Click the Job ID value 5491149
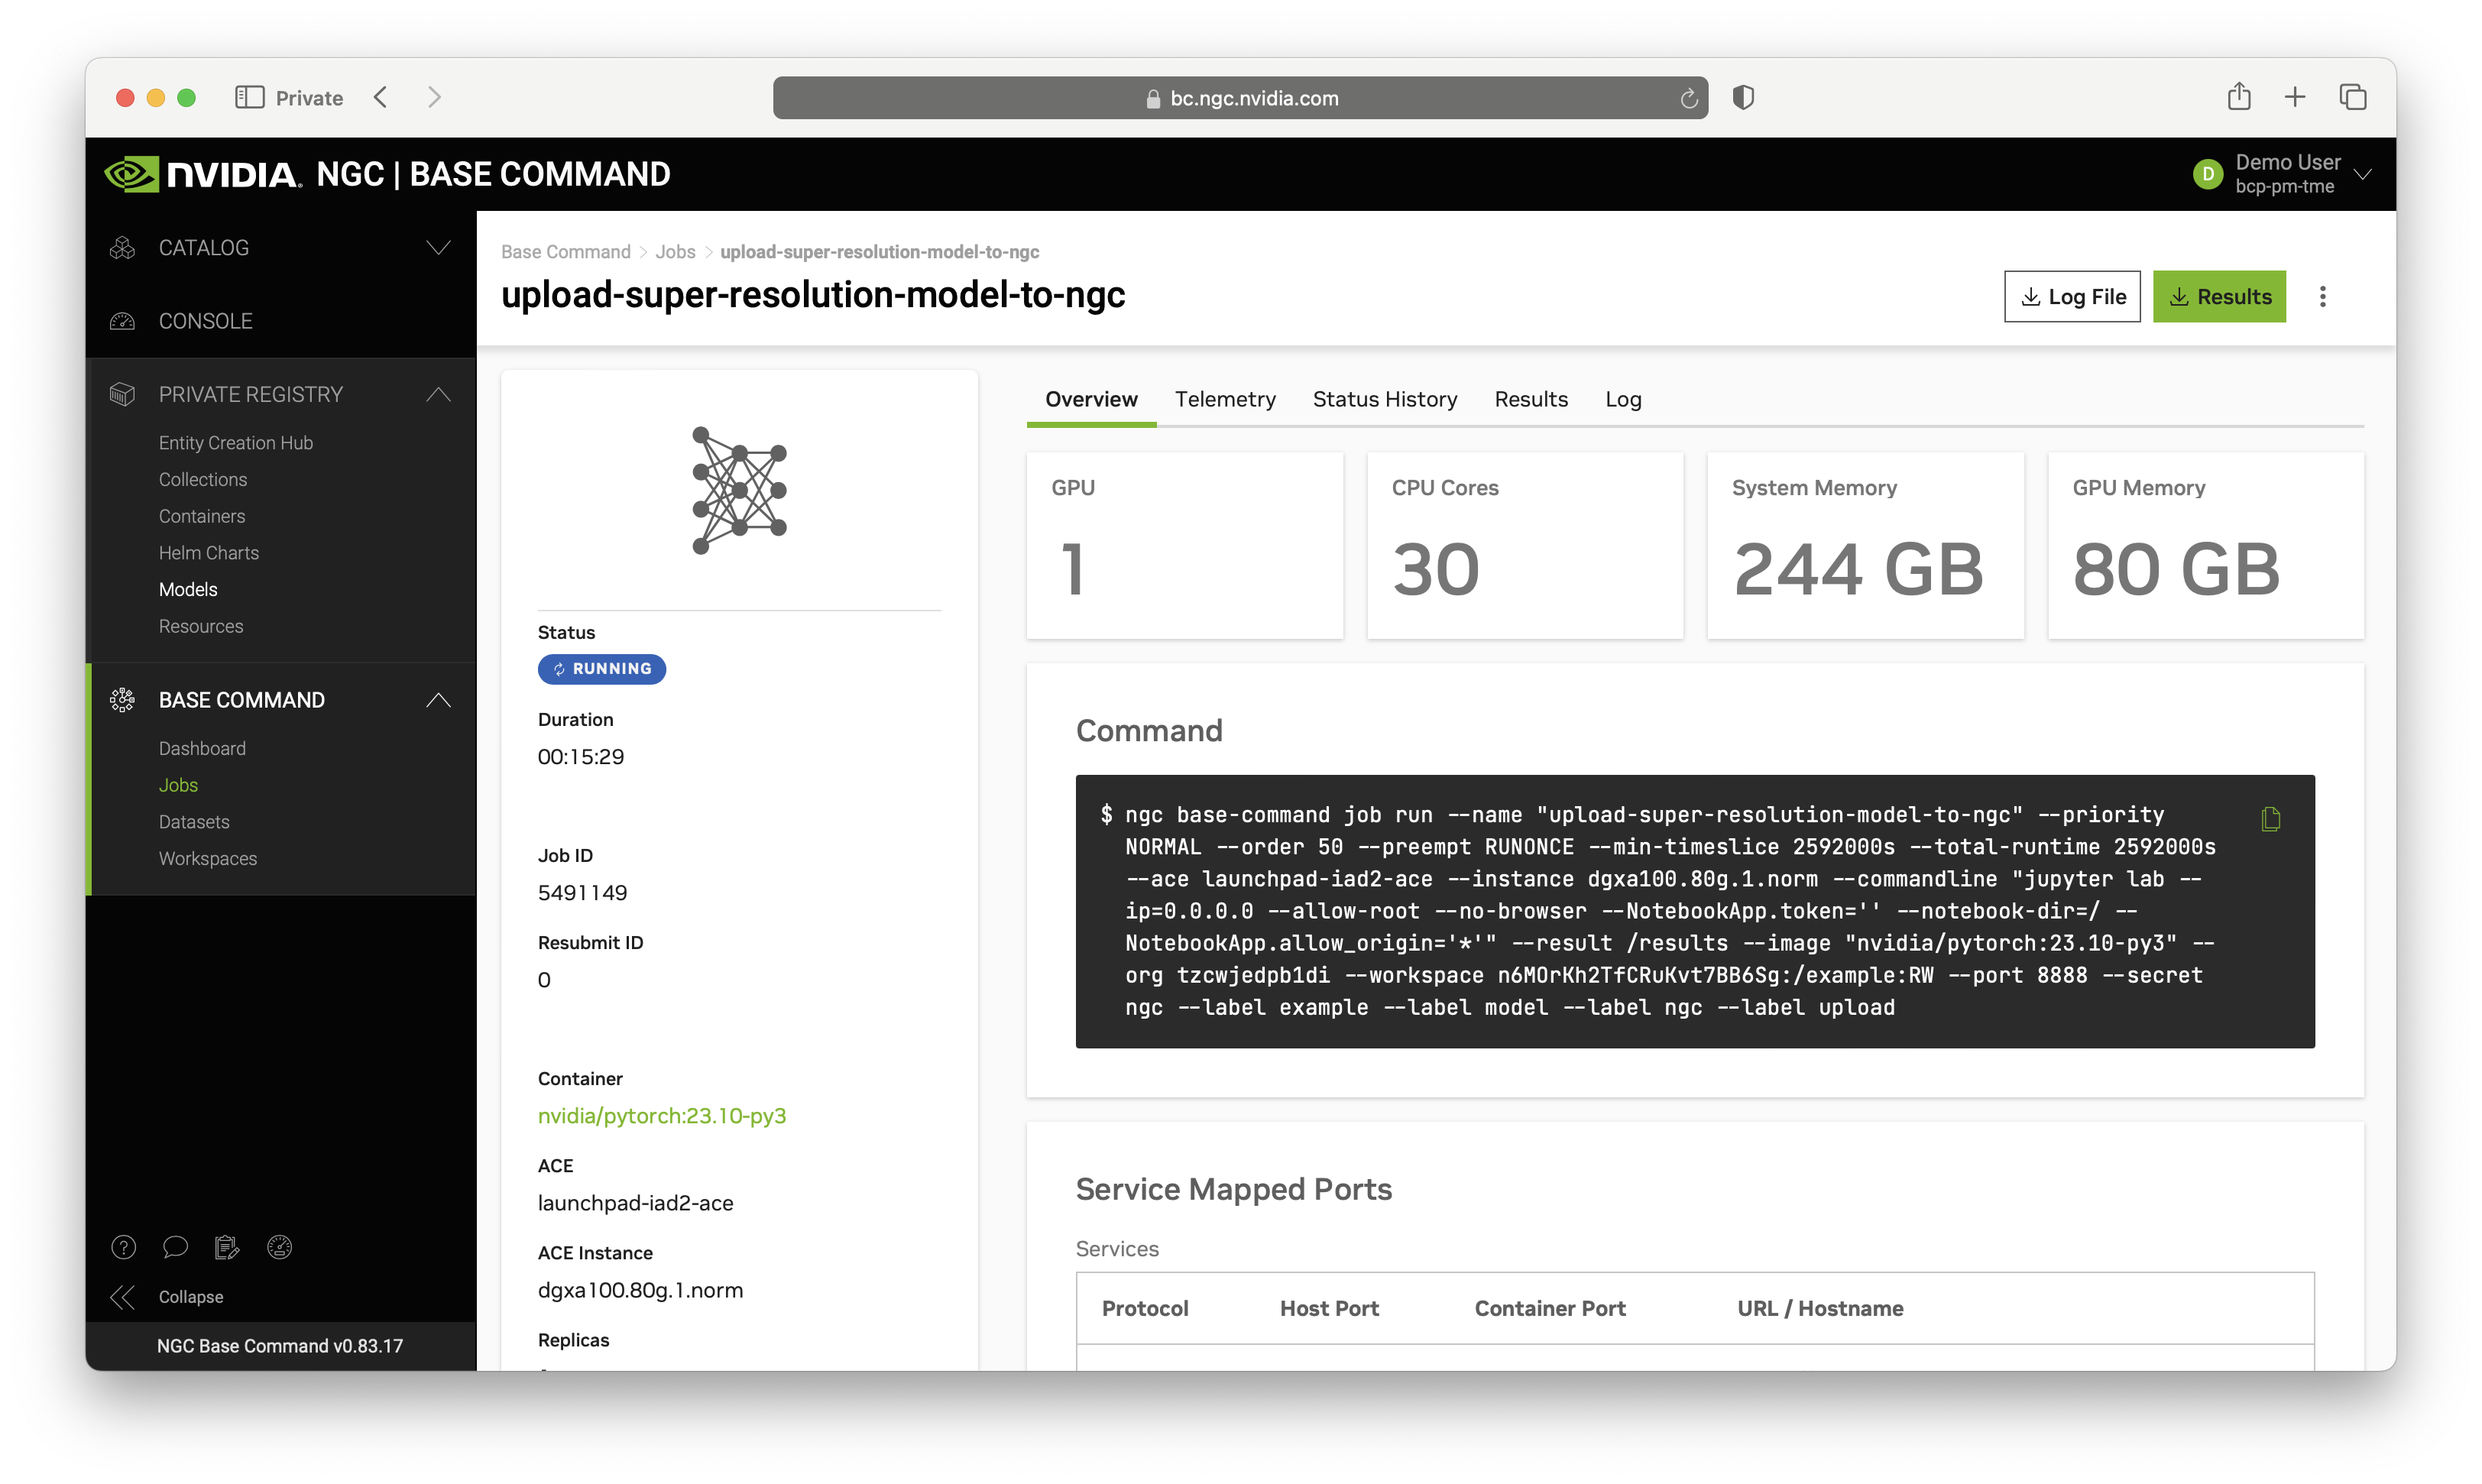2482x1484 pixels. [582, 893]
